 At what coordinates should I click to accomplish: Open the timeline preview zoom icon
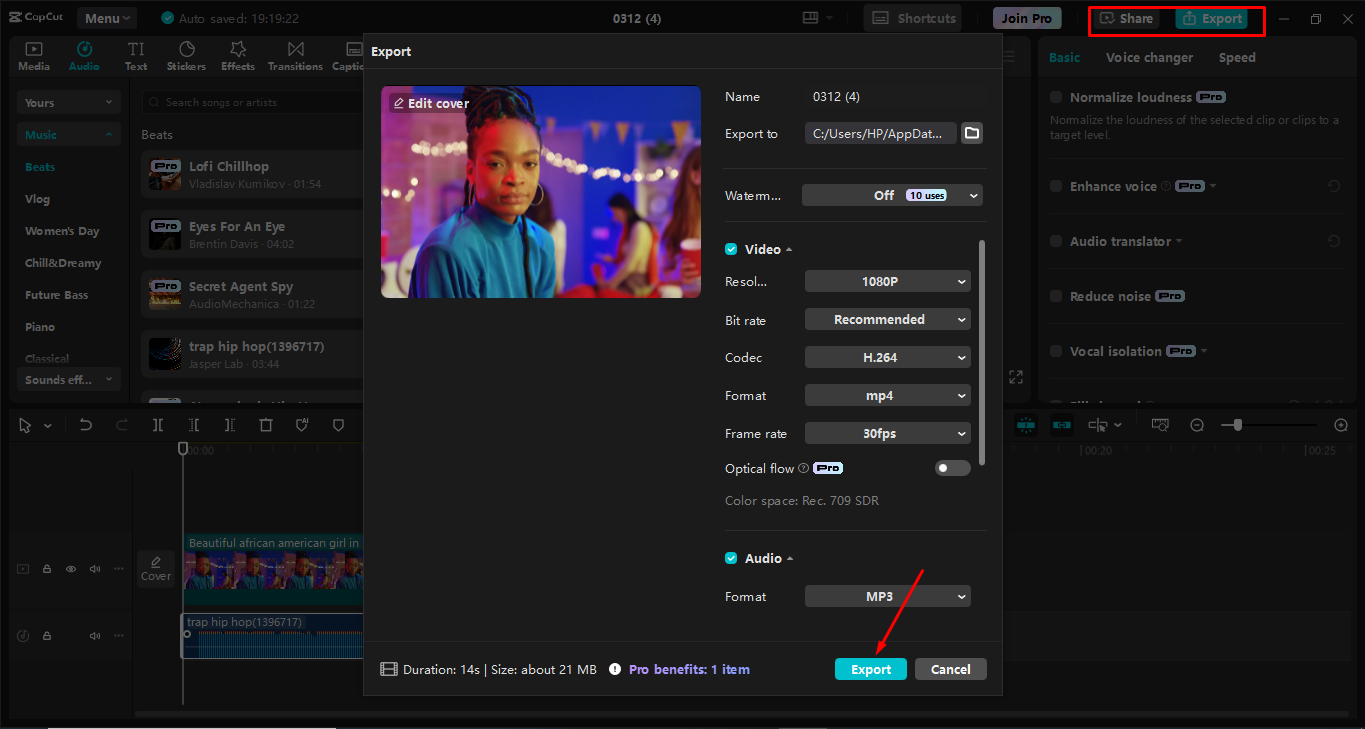click(1159, 424)
